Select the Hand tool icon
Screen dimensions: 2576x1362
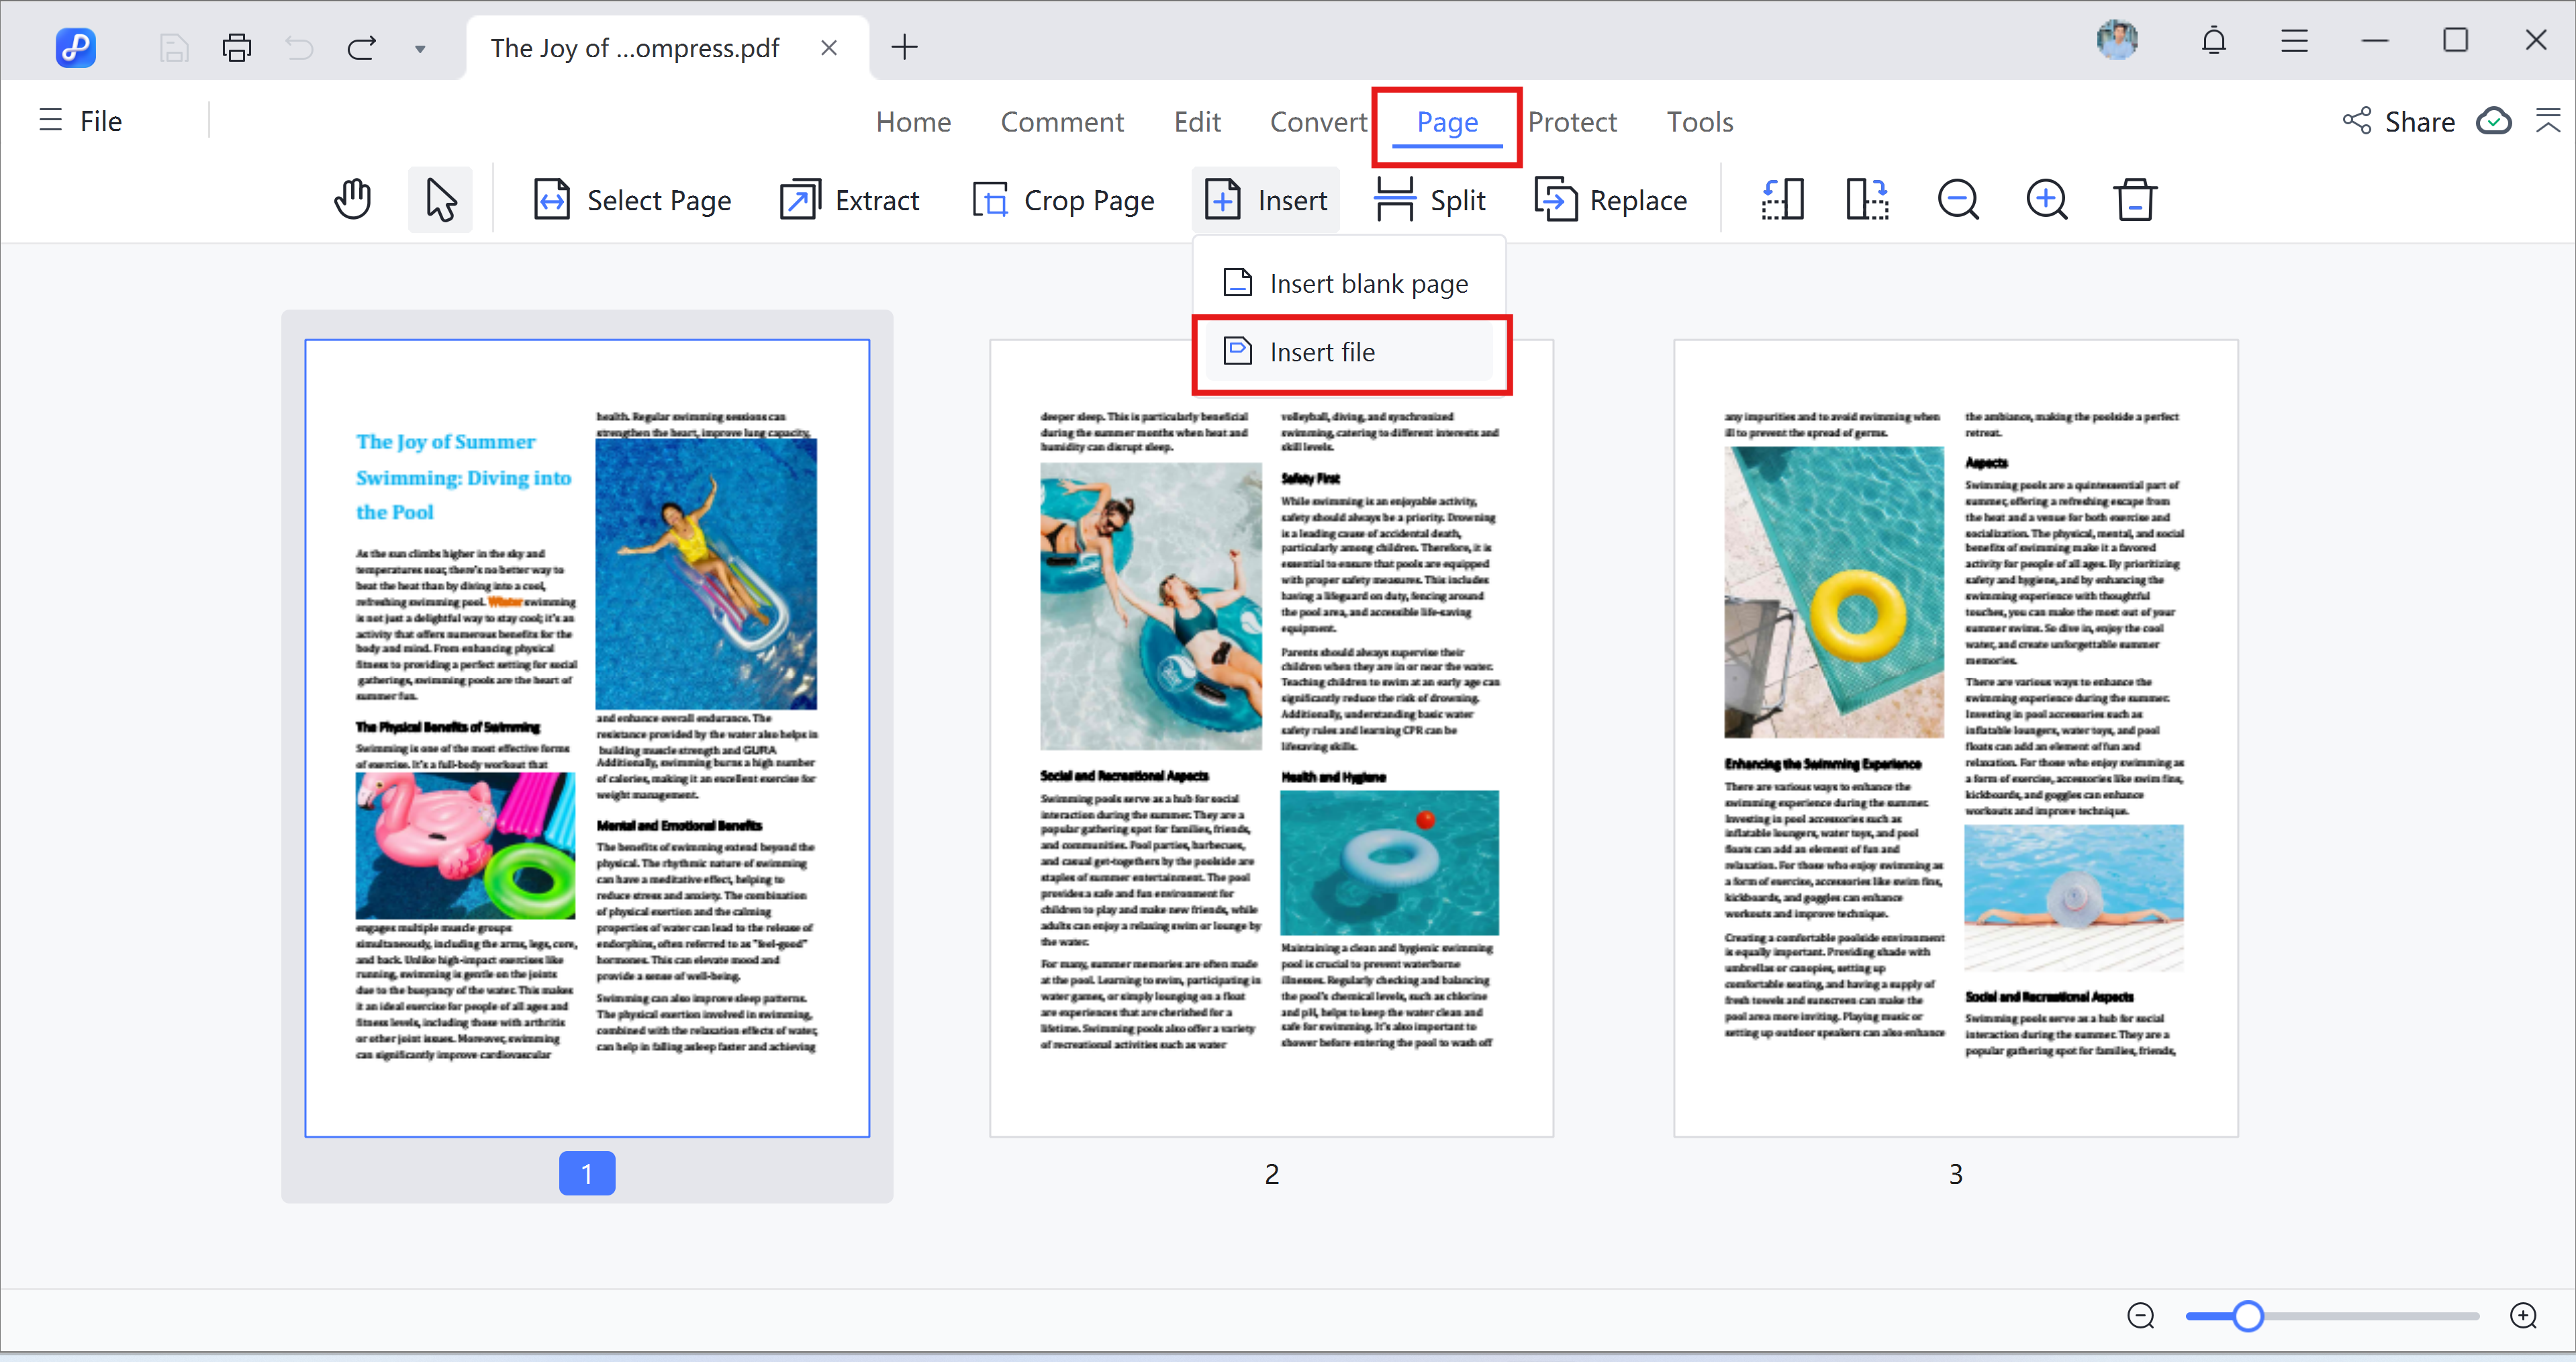(x=352, y=200)
